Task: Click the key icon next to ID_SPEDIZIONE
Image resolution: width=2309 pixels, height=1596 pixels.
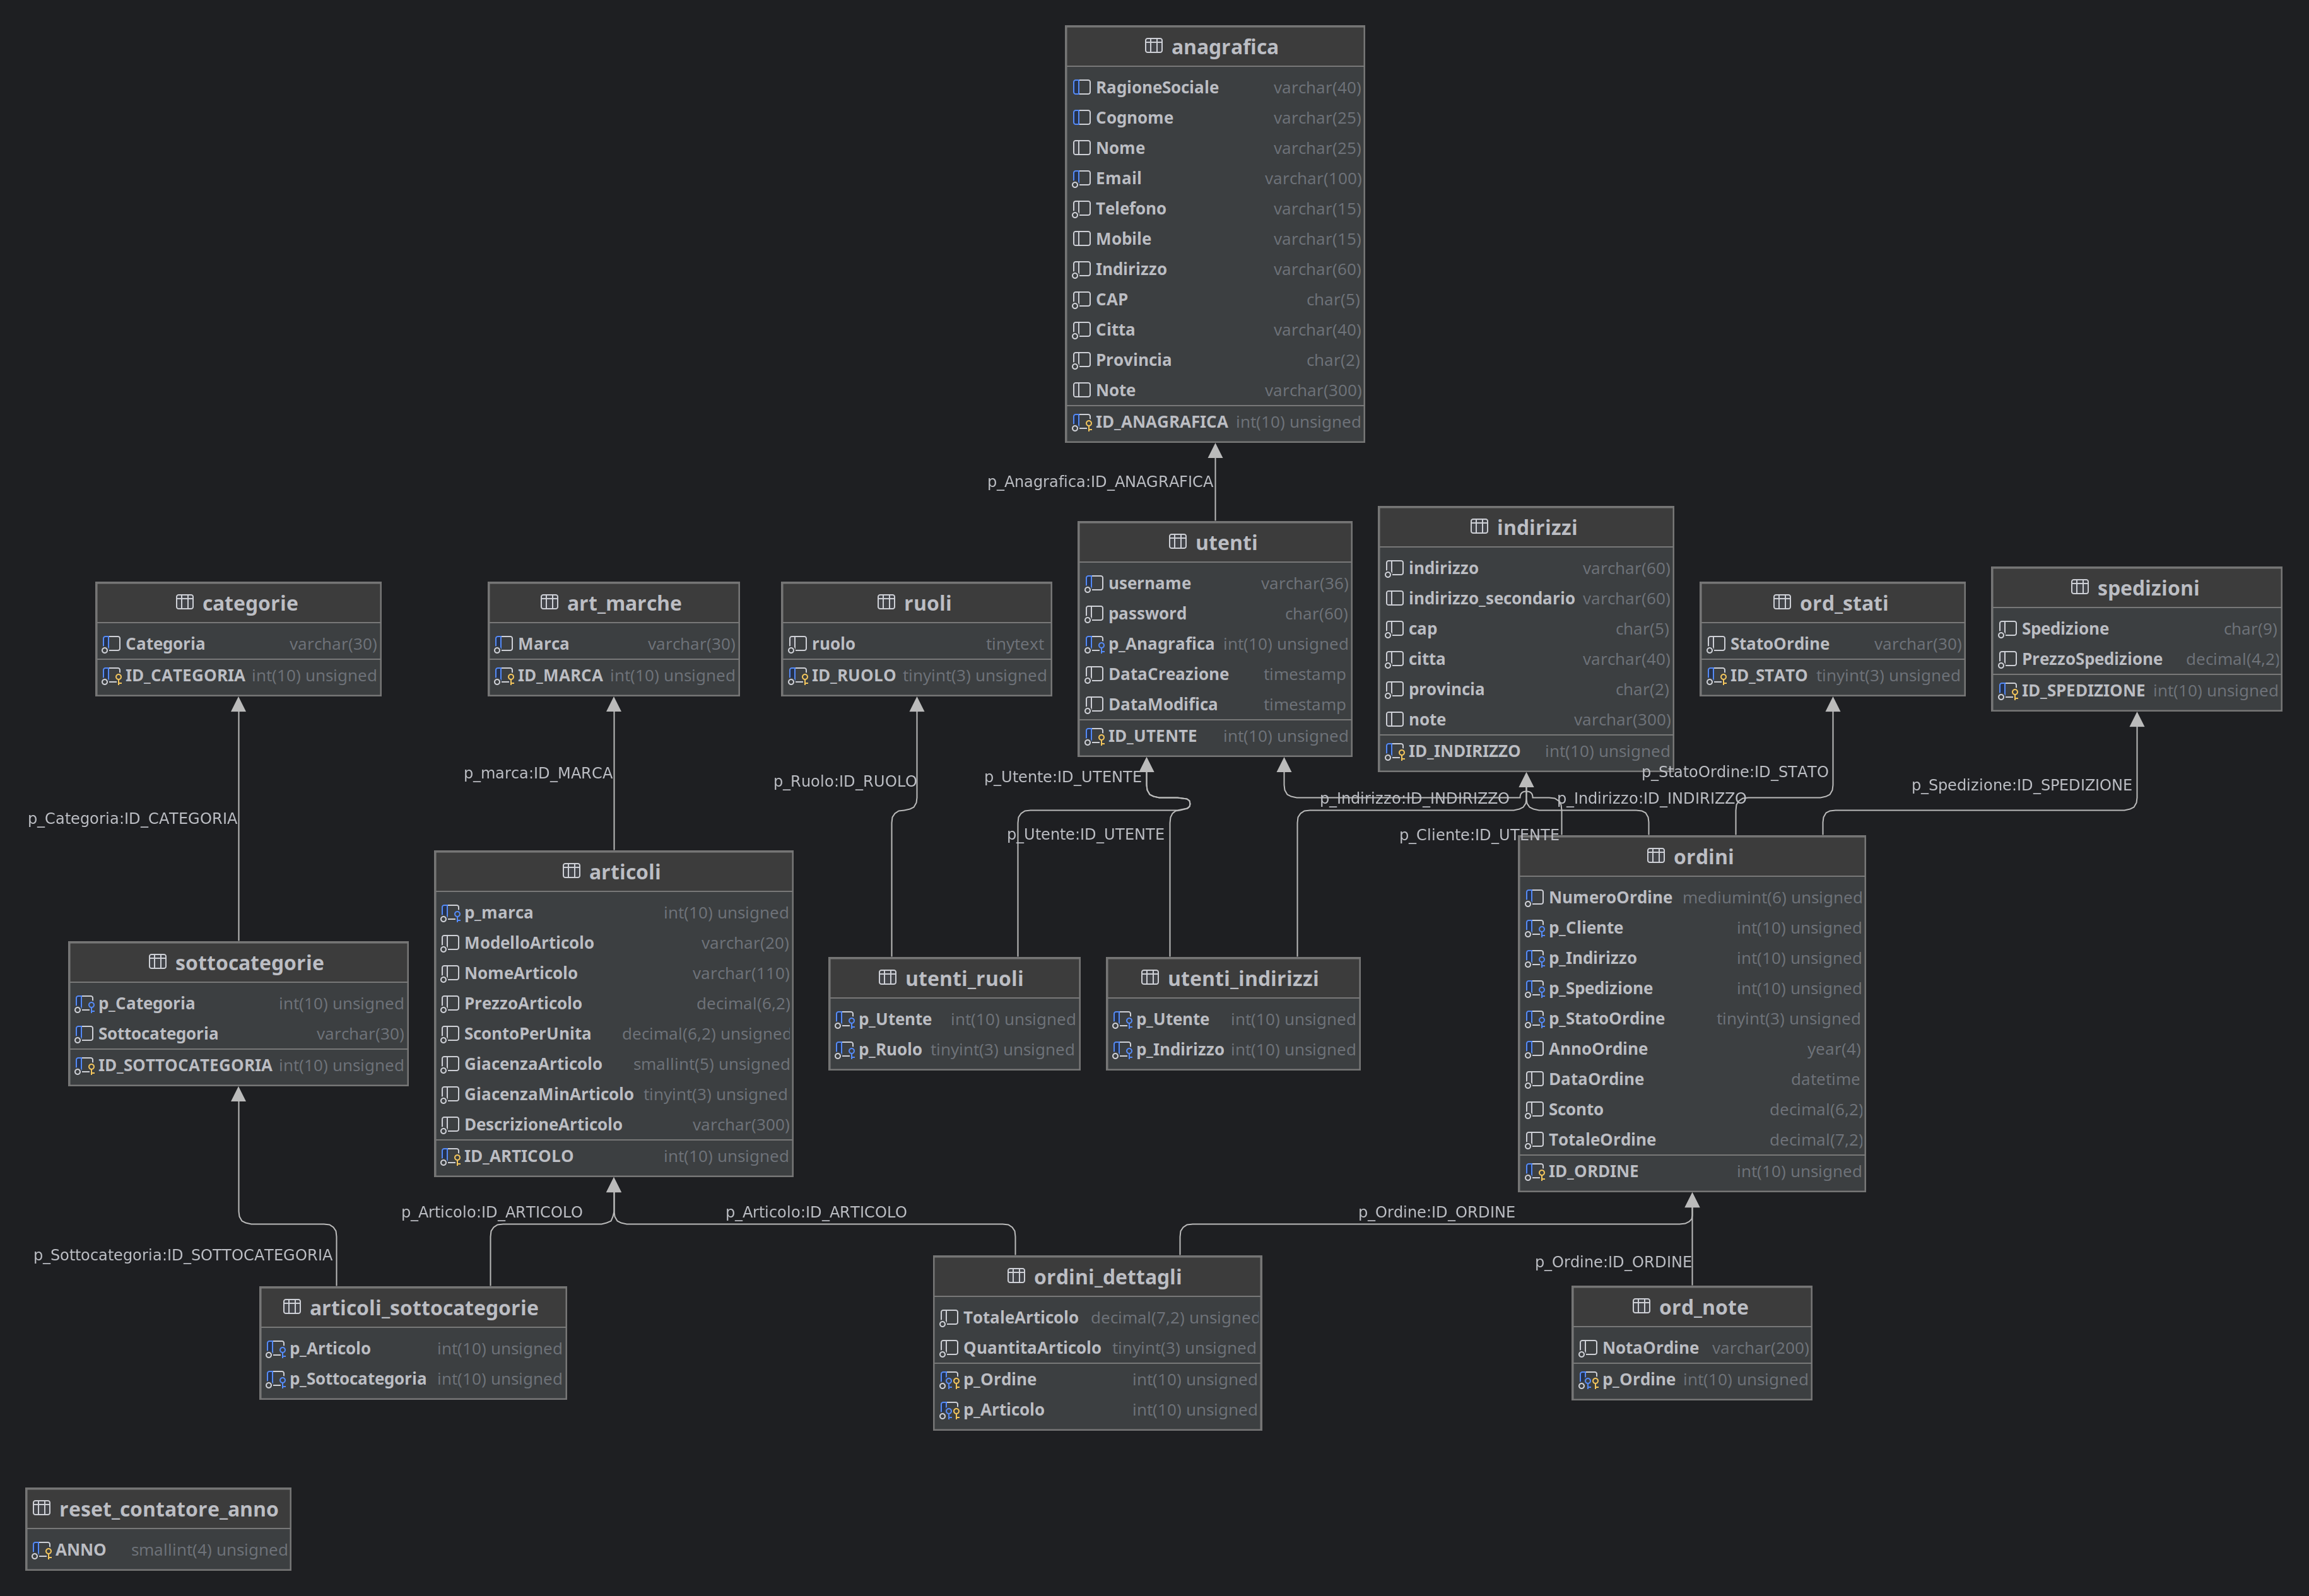Action: pyautogui.click(x=2007, y=691)
